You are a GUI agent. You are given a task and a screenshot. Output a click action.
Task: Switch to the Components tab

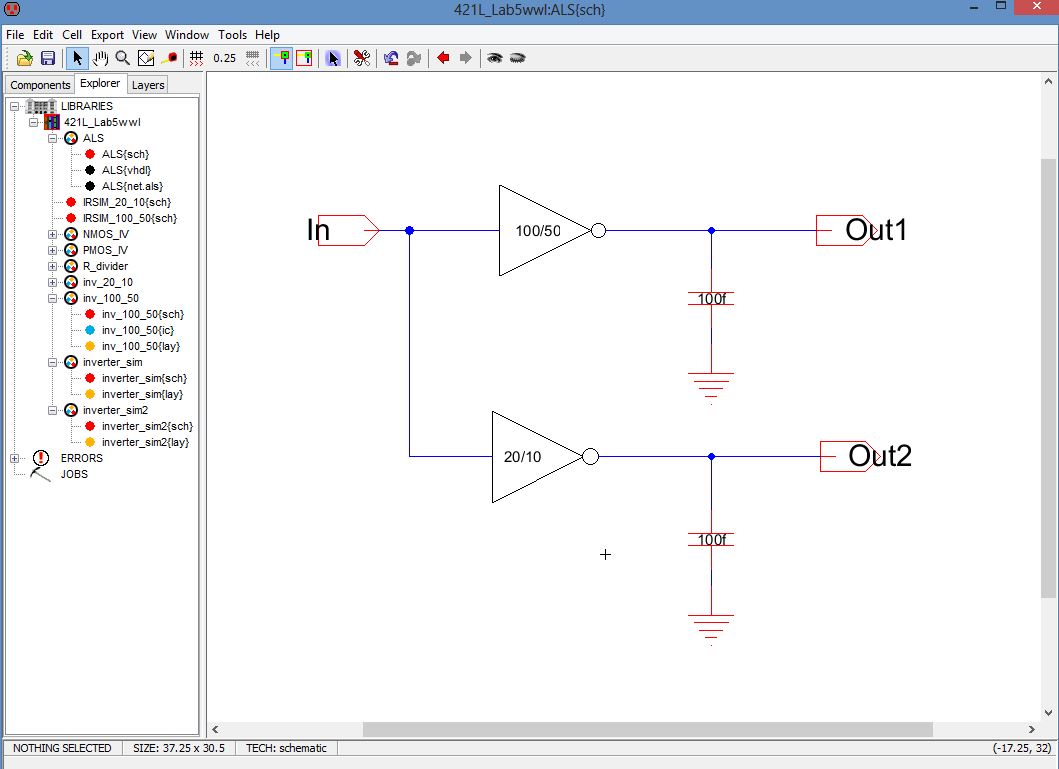pyautogui.click(x=40, y=85)
